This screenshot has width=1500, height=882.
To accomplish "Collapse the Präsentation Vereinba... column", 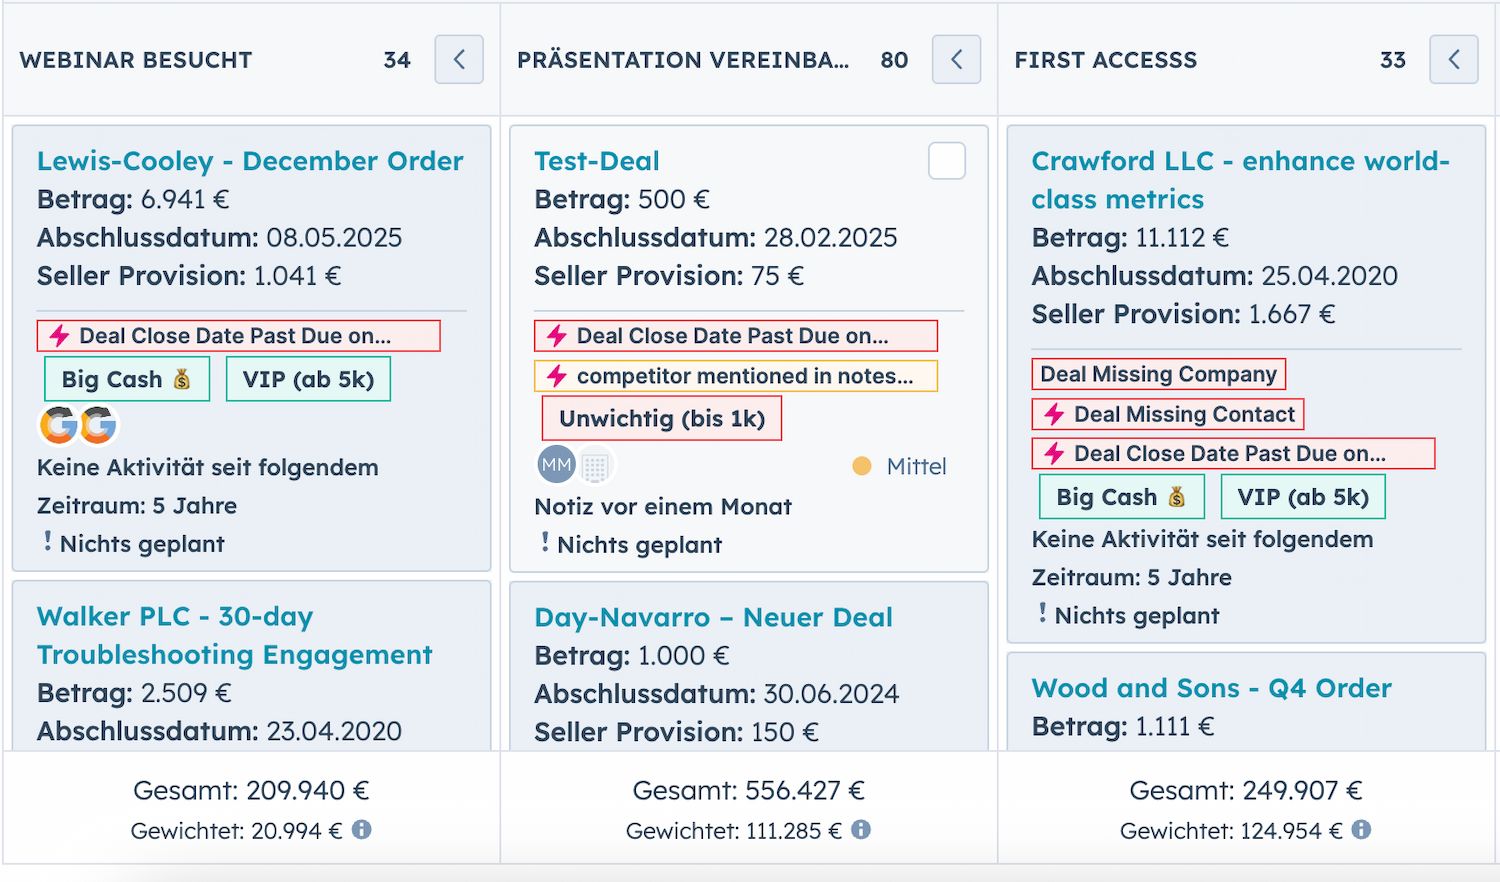I will (956, 60).
